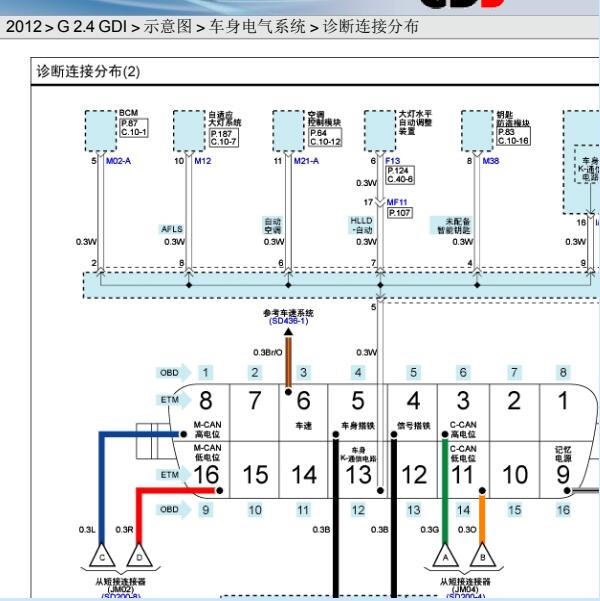Click ETM pin 4 信号搭铁 cell

413,413
